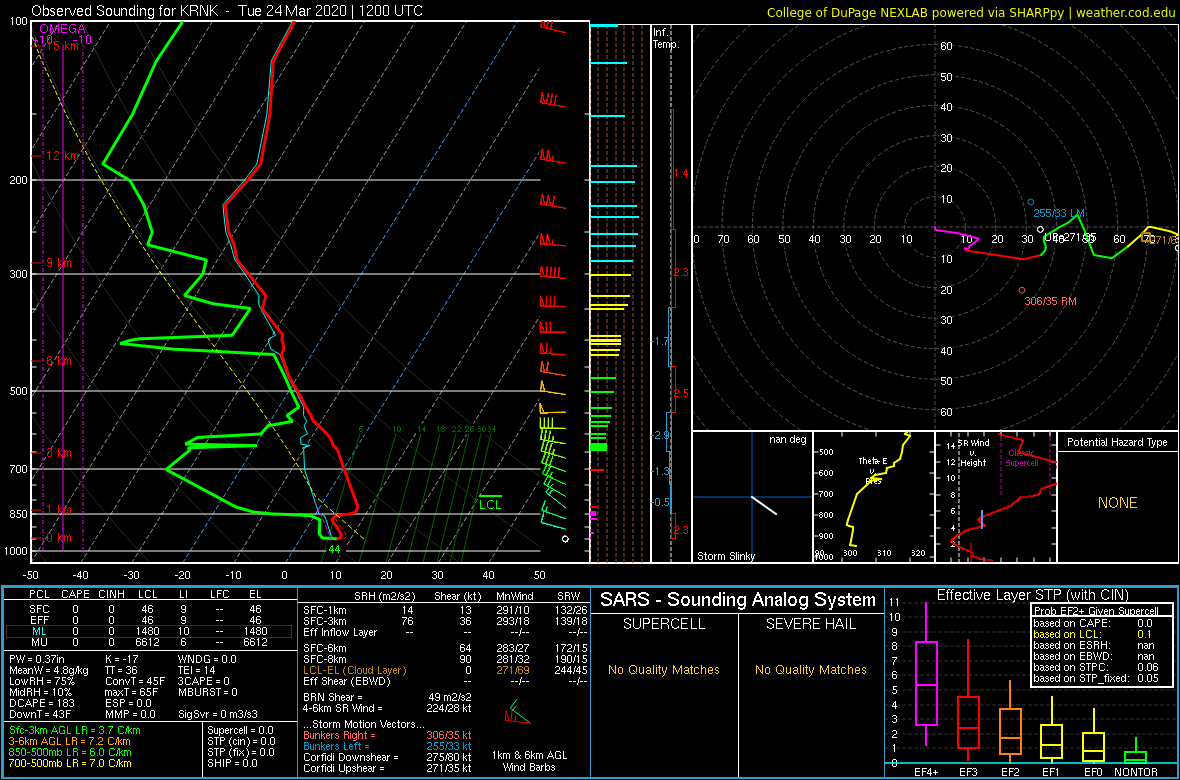
Task: Click the "LCL-EL (Cloud Layer)" row label
Action: [x=354, y=671]
